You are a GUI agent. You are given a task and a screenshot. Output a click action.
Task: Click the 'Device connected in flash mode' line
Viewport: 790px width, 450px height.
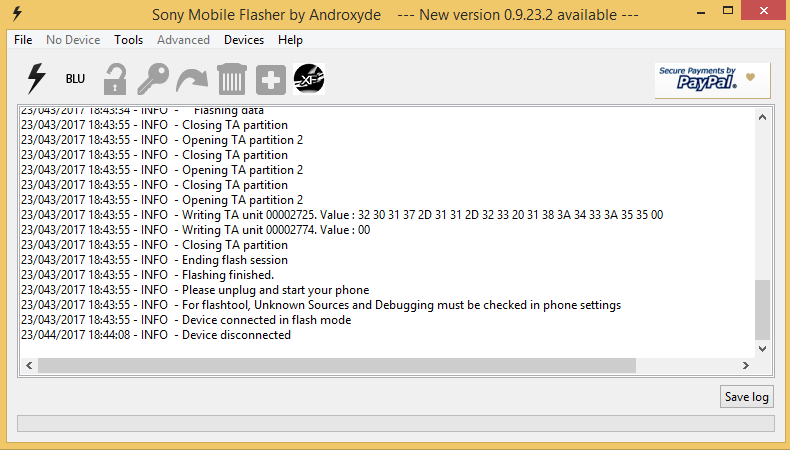click(186, 319)
